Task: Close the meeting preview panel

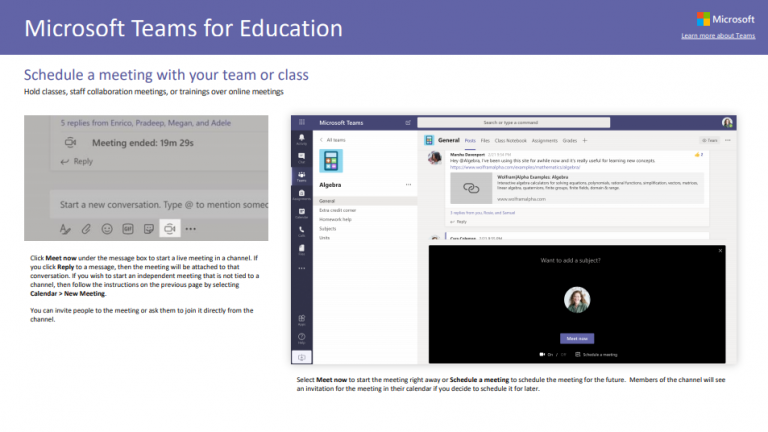Action: coord(720,251)
